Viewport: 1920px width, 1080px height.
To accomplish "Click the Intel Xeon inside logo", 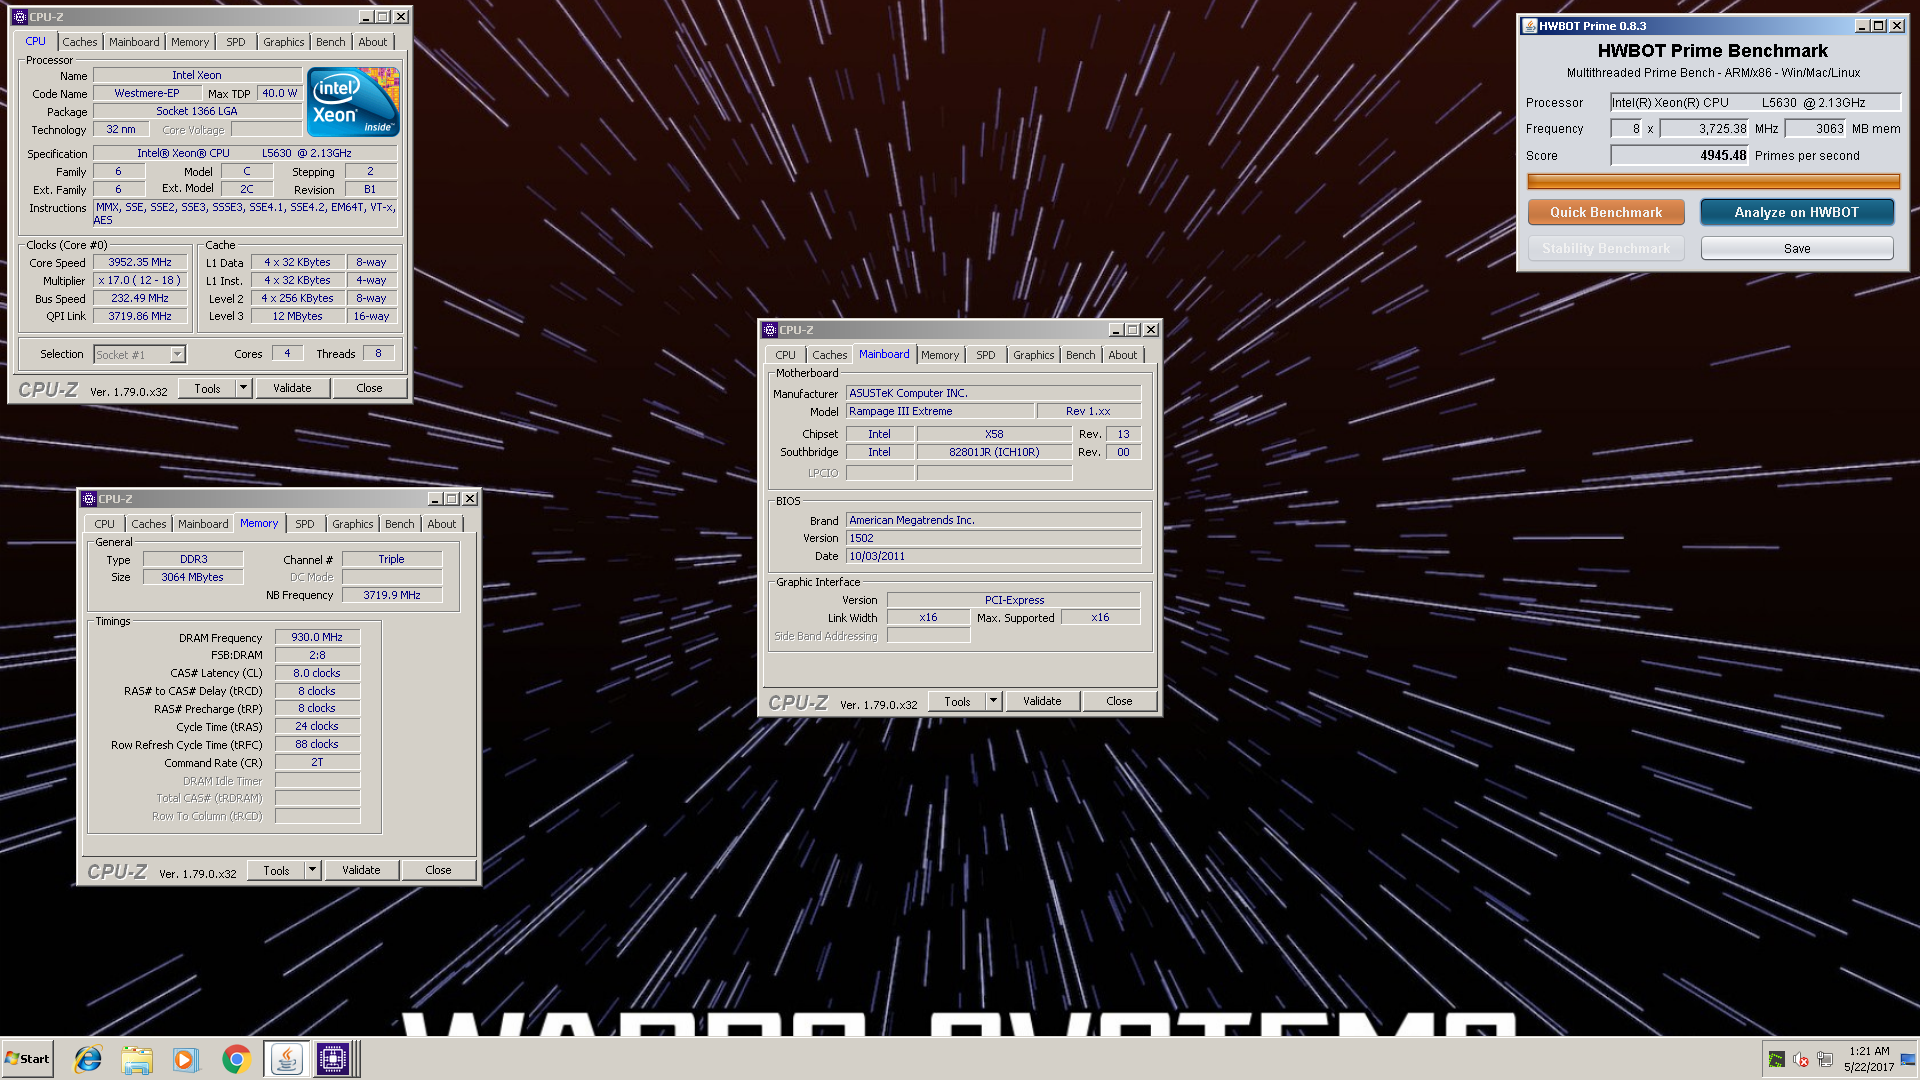I will (353, 102).
